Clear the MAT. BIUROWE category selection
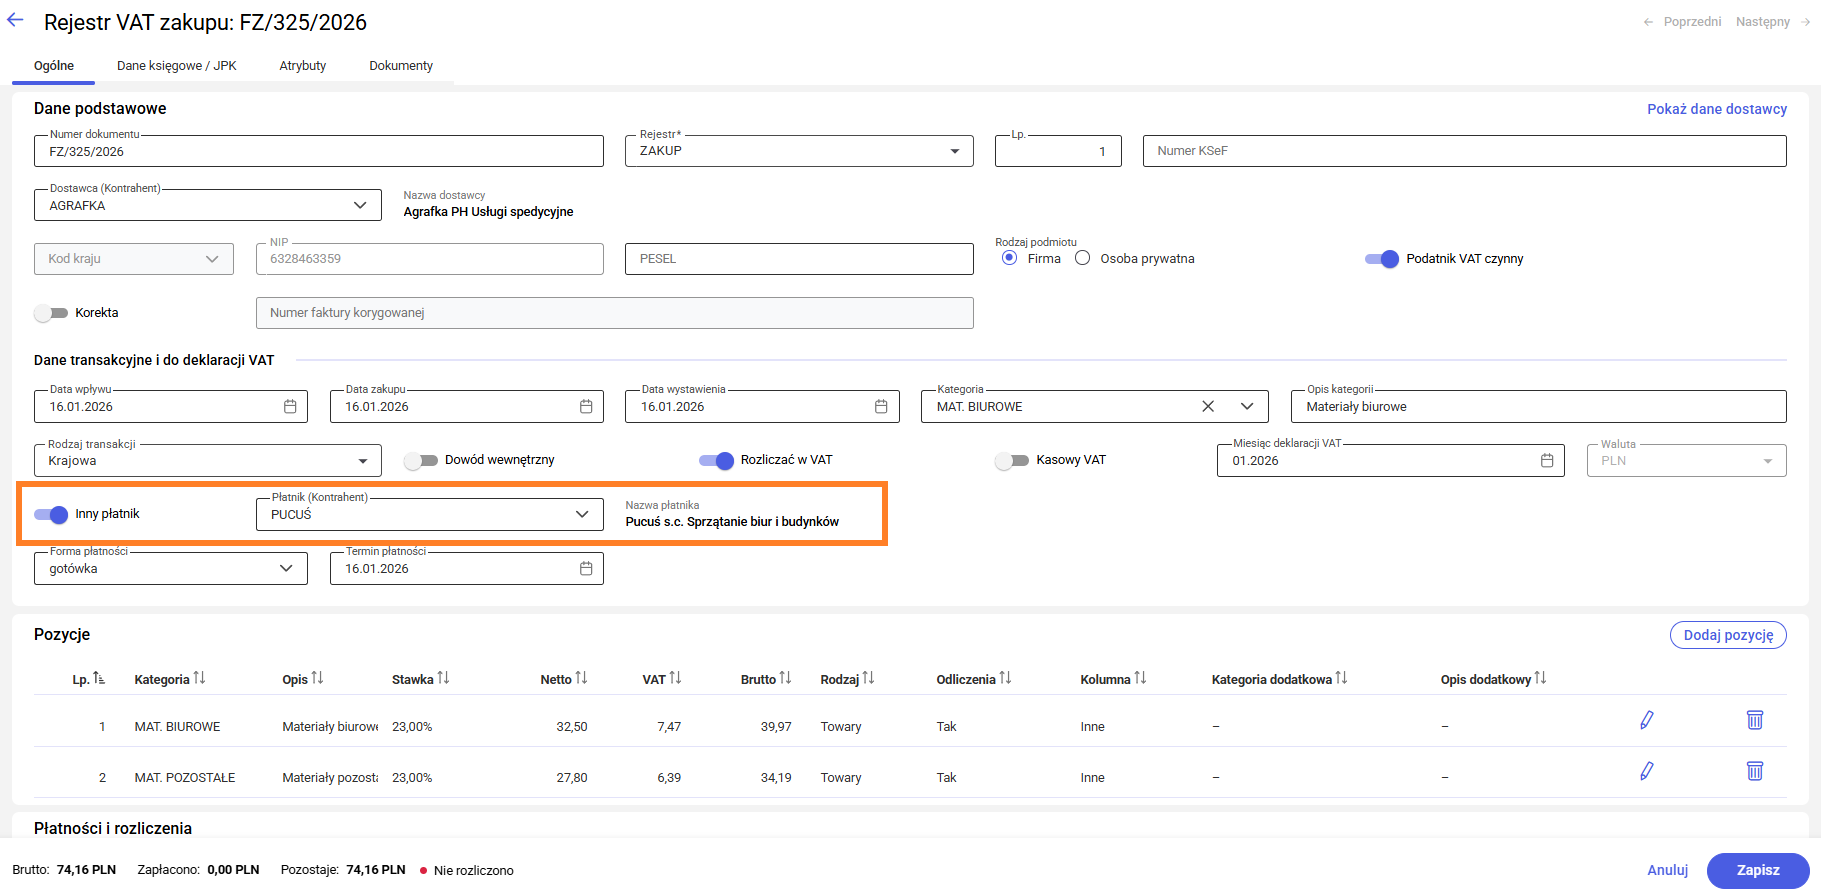This screenshot has width=1821, height=892. [1208, 406]
